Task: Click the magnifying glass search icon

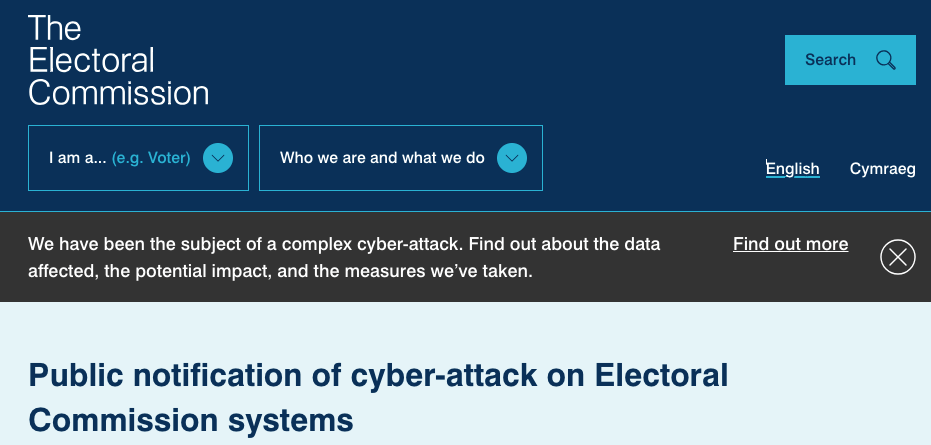Action: [886, 60]
